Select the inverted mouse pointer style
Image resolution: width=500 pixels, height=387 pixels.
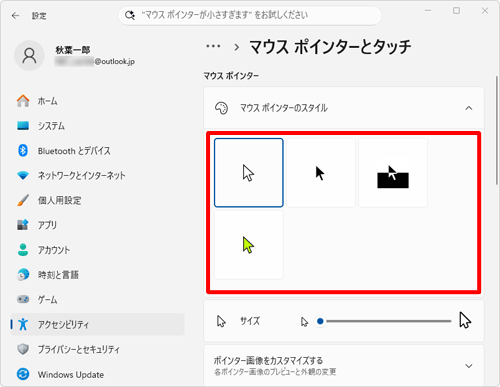(393, 173)
